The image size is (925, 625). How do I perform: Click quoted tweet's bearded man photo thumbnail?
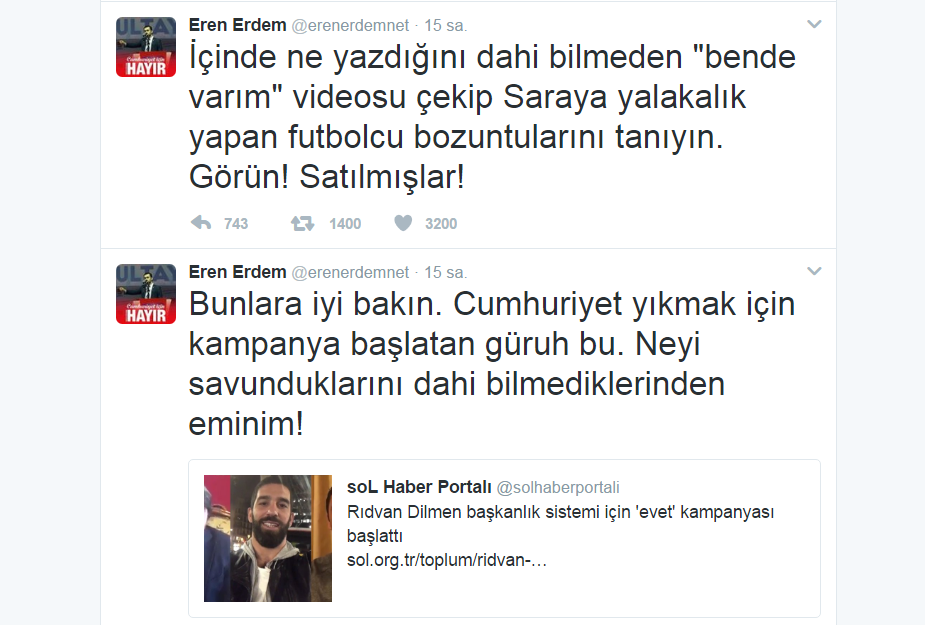pyautogui.click(x=268, y=538)
